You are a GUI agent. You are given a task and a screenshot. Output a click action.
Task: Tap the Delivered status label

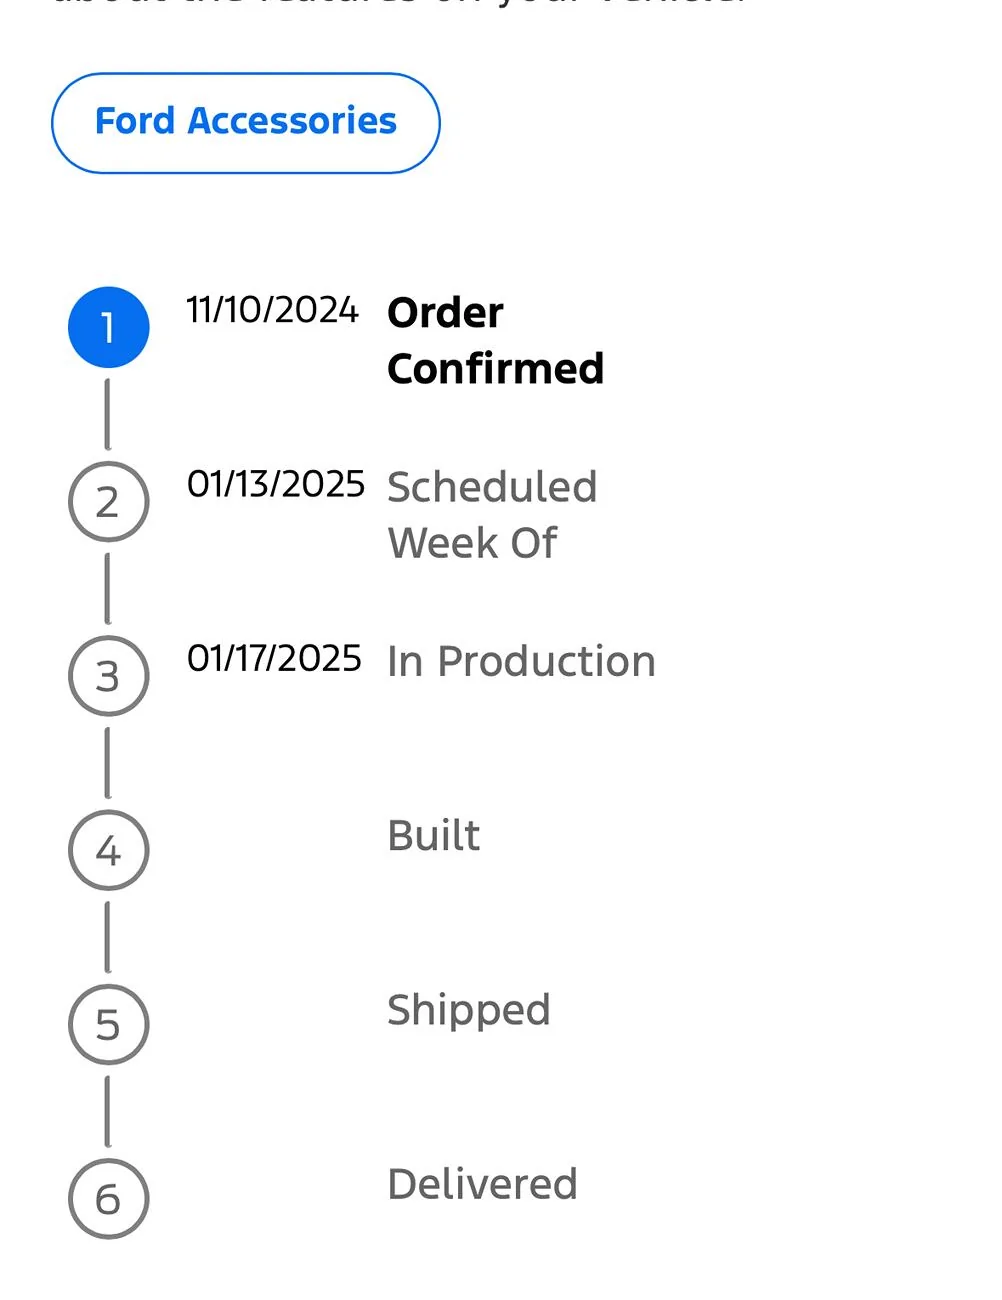coord(483,1185)
